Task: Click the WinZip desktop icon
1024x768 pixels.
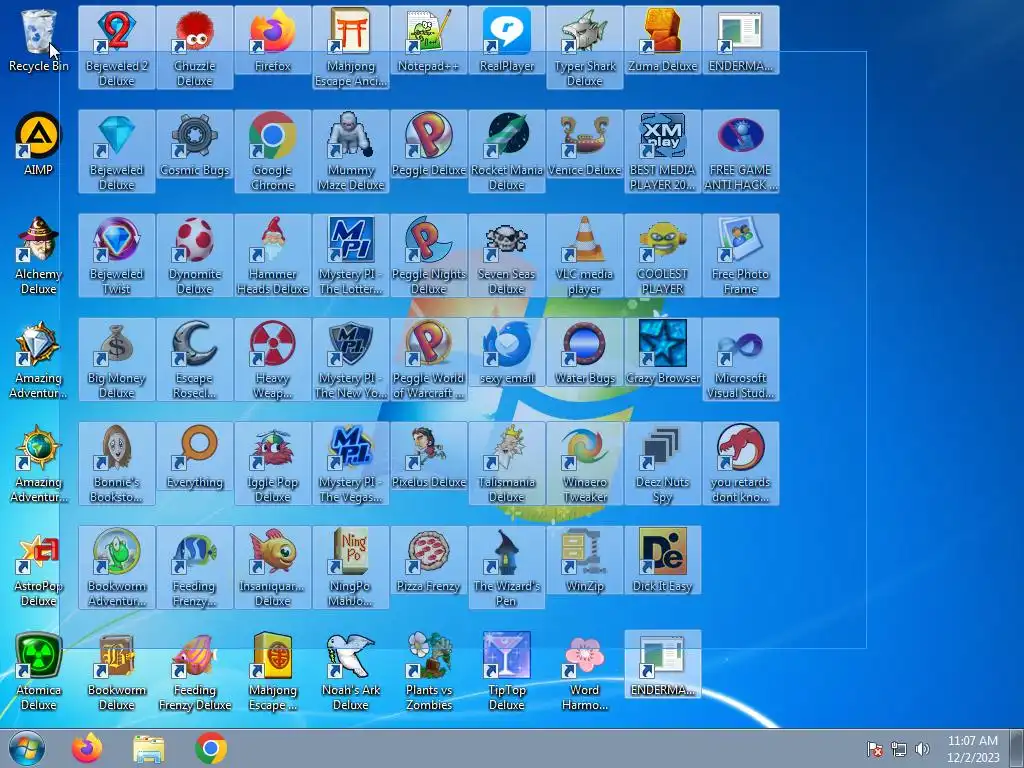Action: [584, 560]
